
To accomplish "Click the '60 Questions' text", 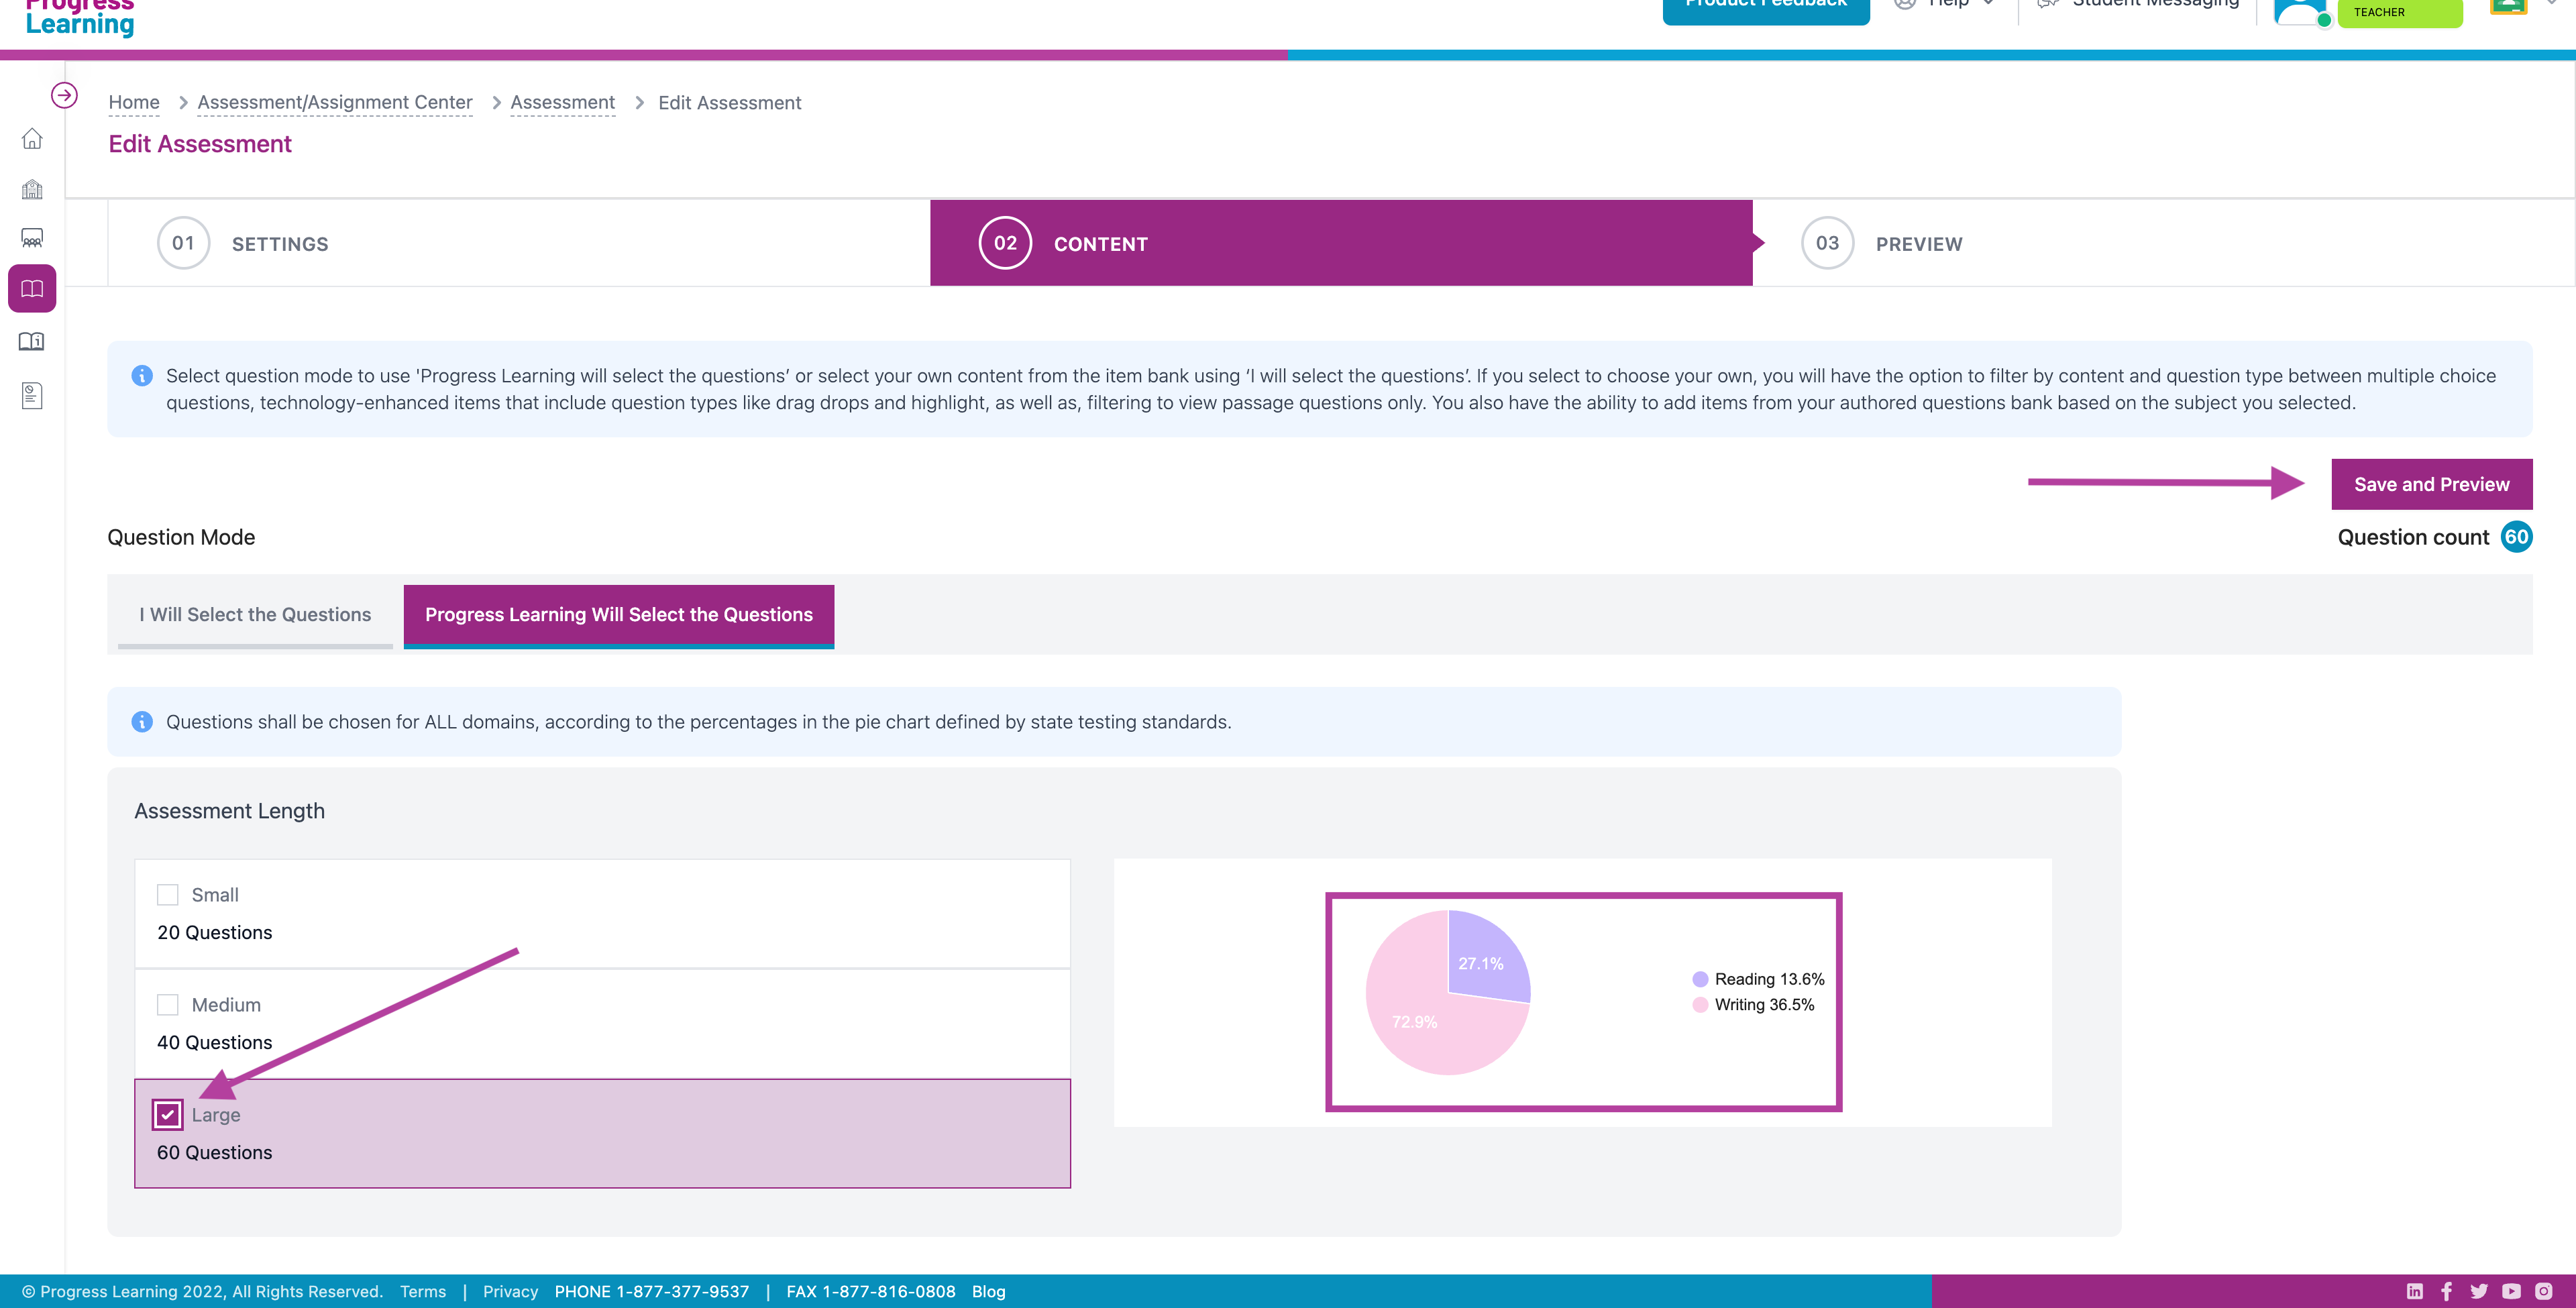I will 215,1153.
